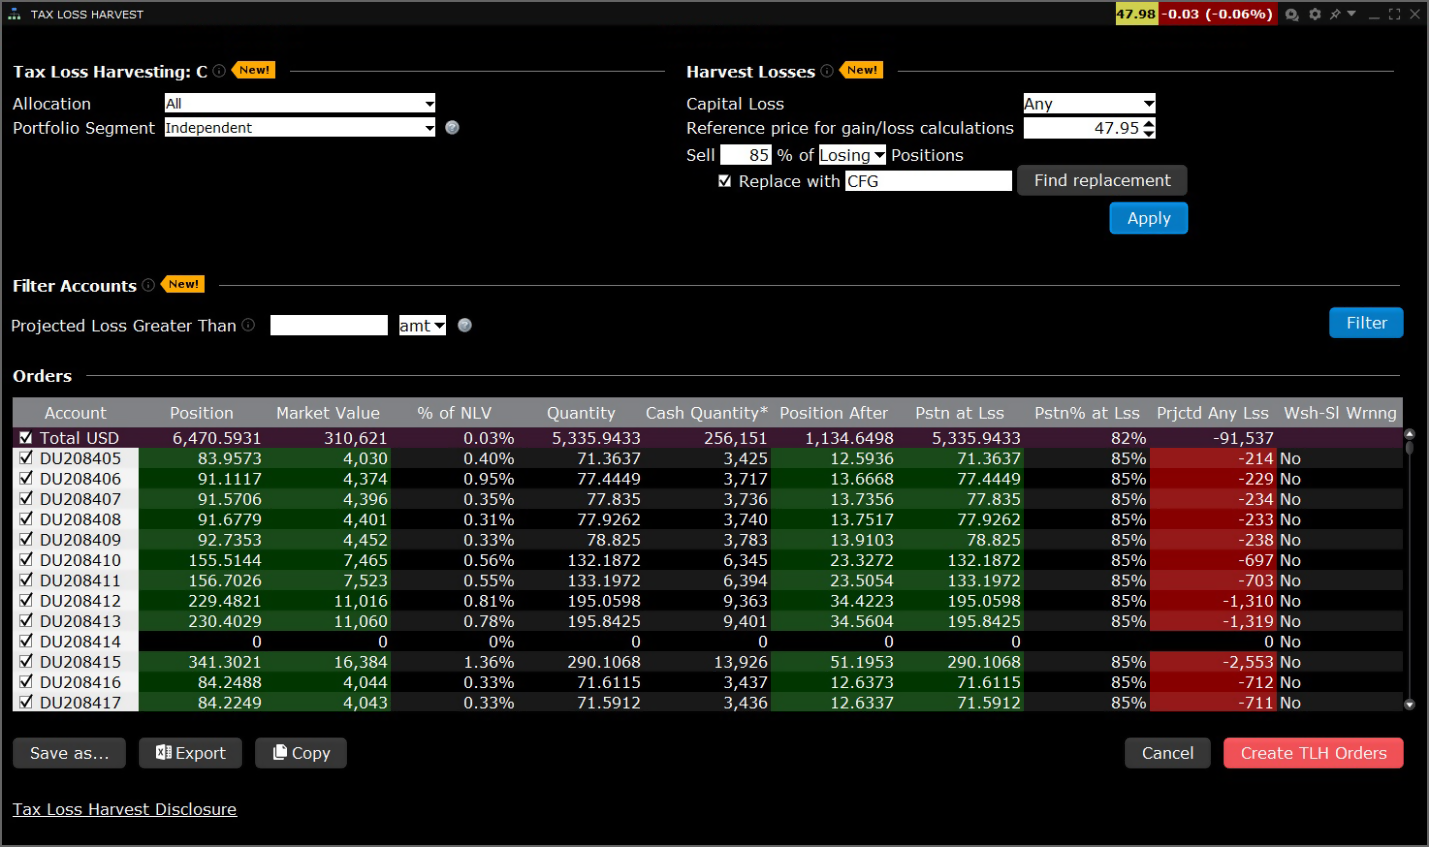This screenshot has width=1429, height=847.
Task: Click the orders table vertical scrollbar
Action: (1410, 570)
